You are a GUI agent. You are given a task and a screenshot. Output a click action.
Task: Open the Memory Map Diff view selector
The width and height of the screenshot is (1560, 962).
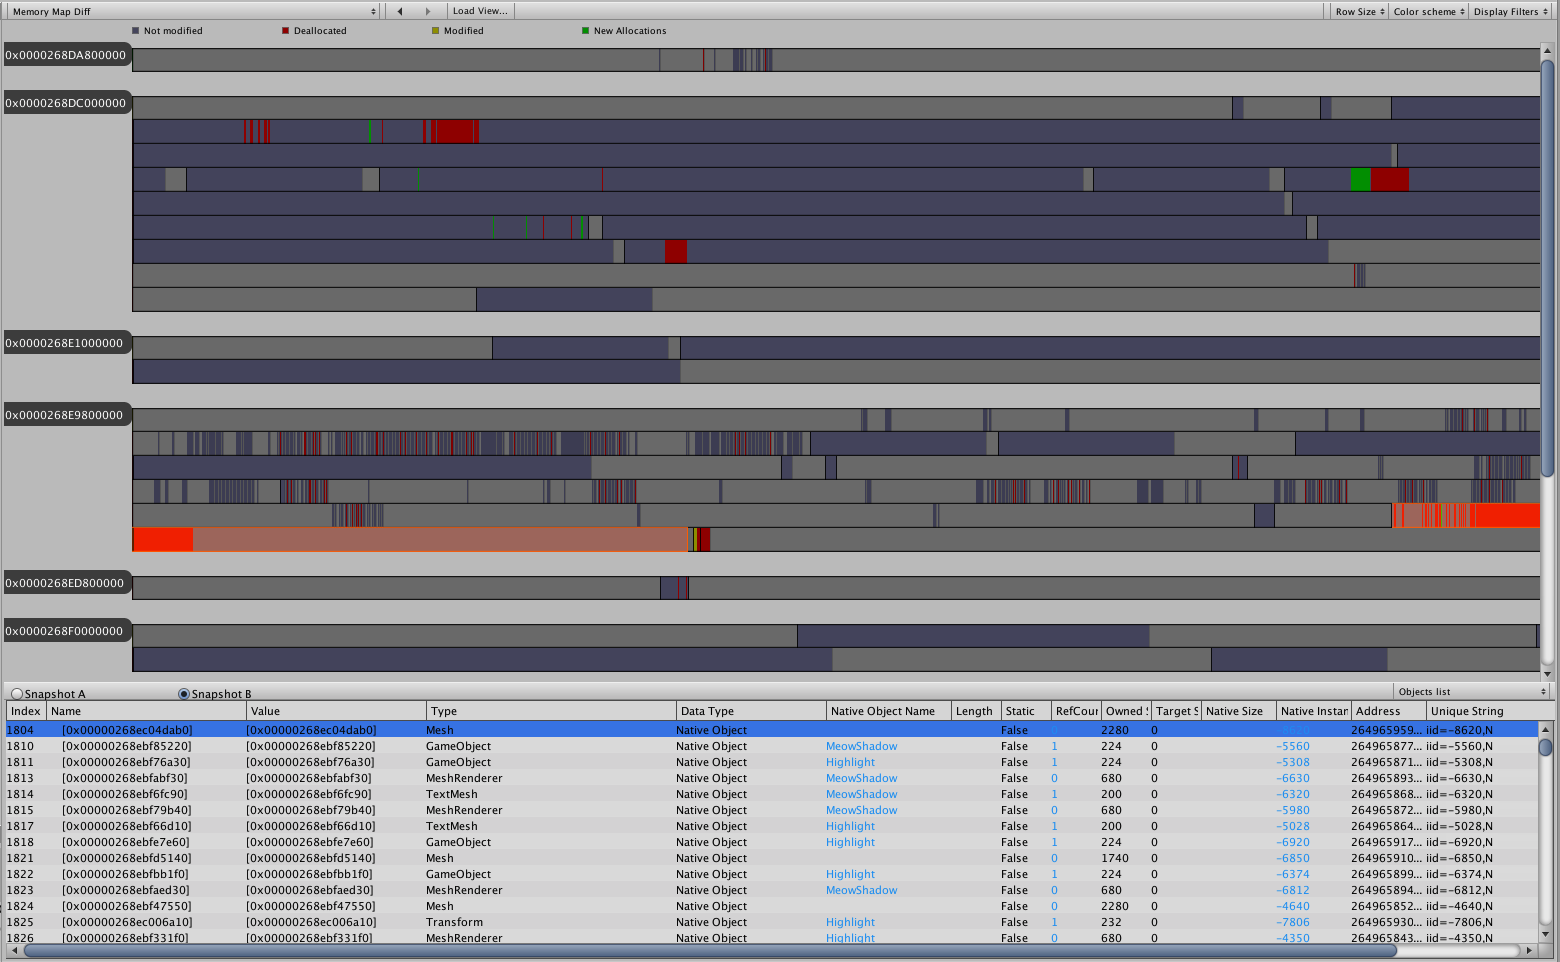tap(190, 10)
